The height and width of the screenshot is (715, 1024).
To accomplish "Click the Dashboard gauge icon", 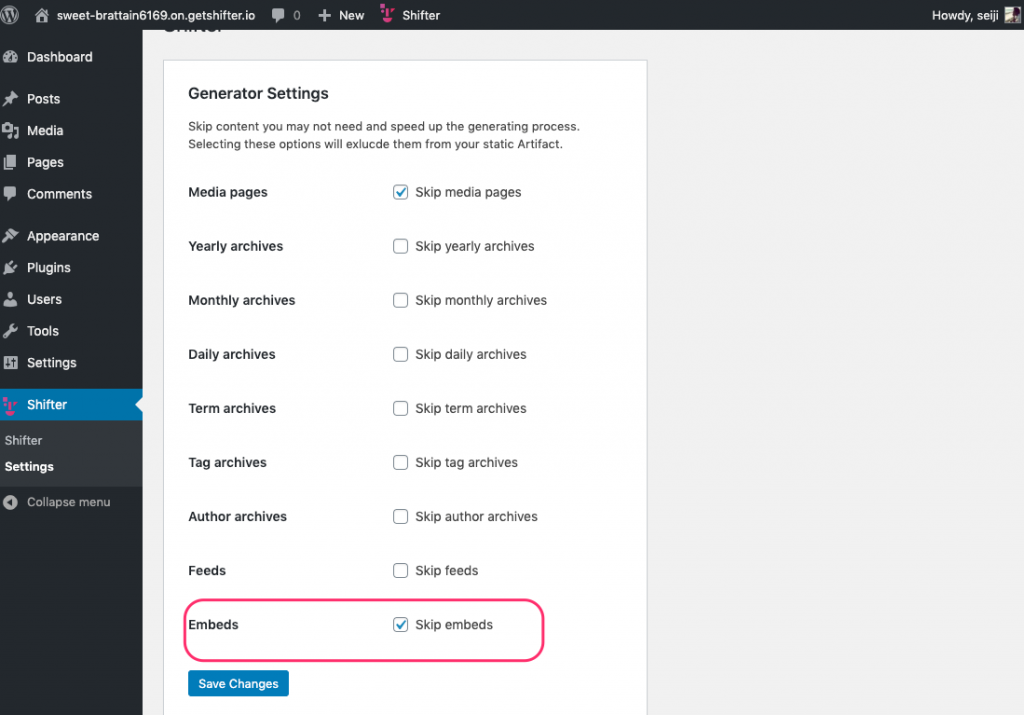I will click(10, 57).
